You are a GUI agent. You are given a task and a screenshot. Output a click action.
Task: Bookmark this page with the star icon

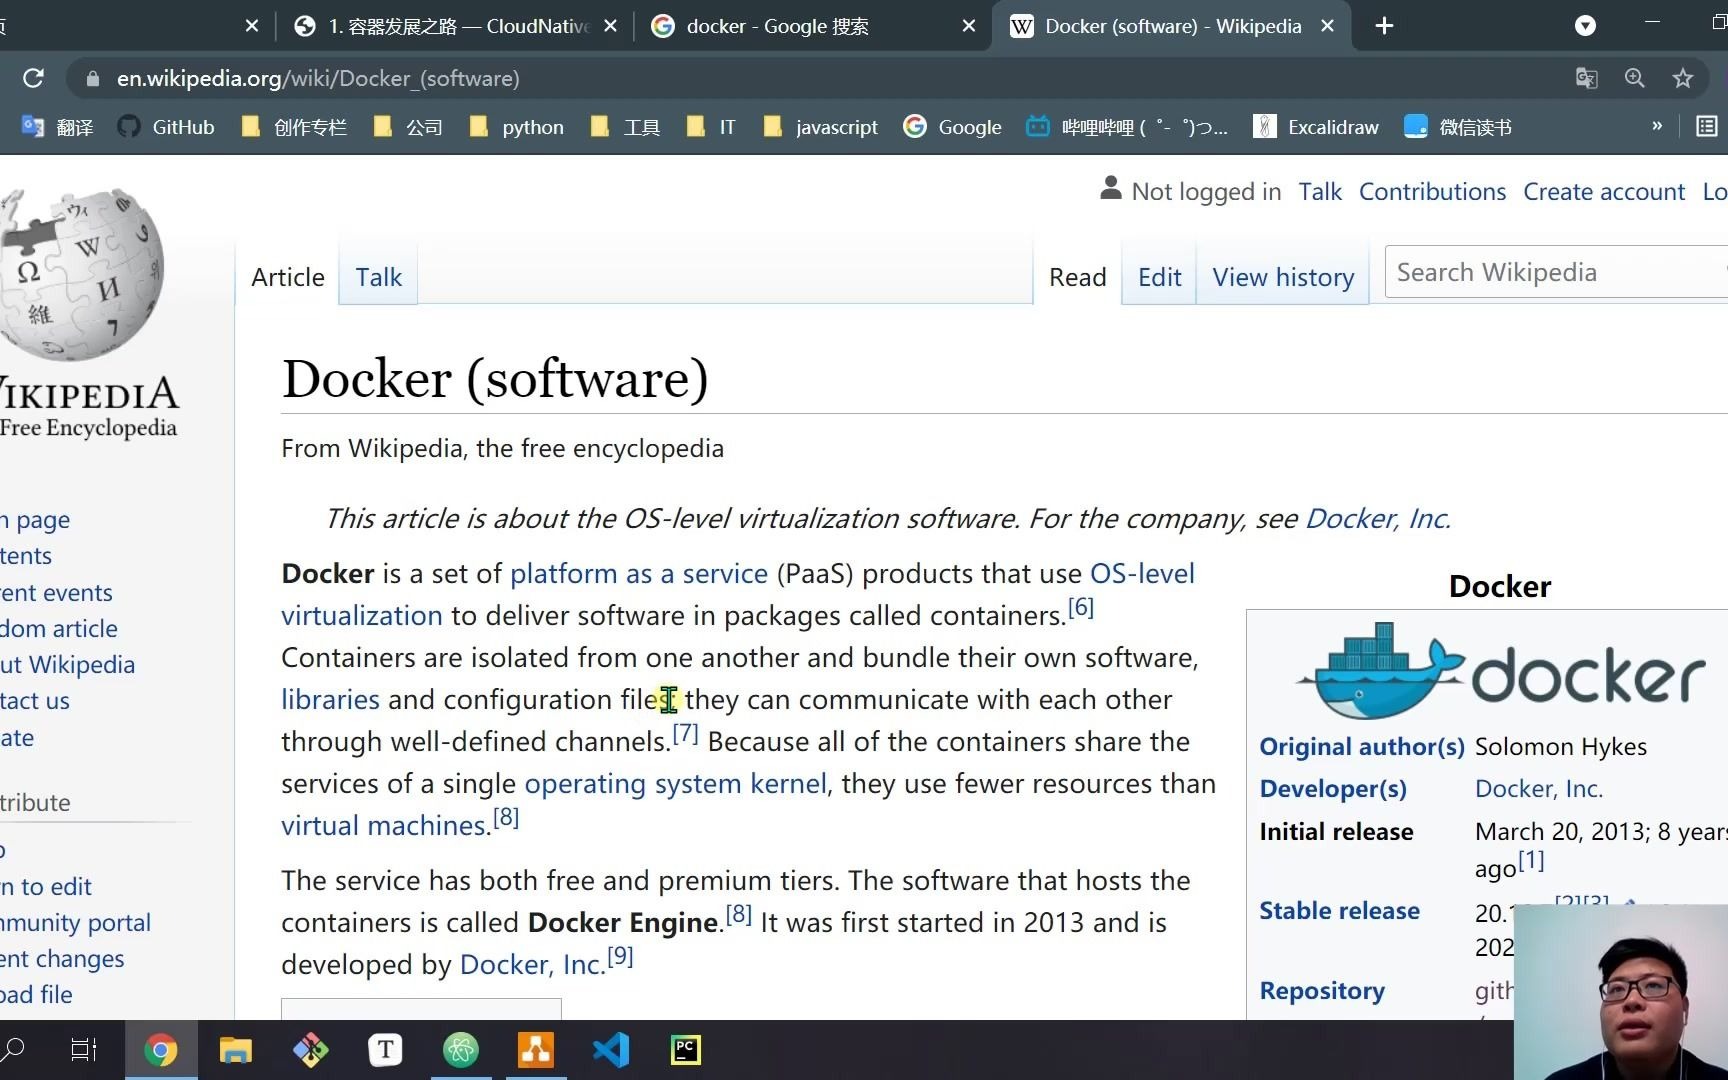click(x=1683, y=78)
